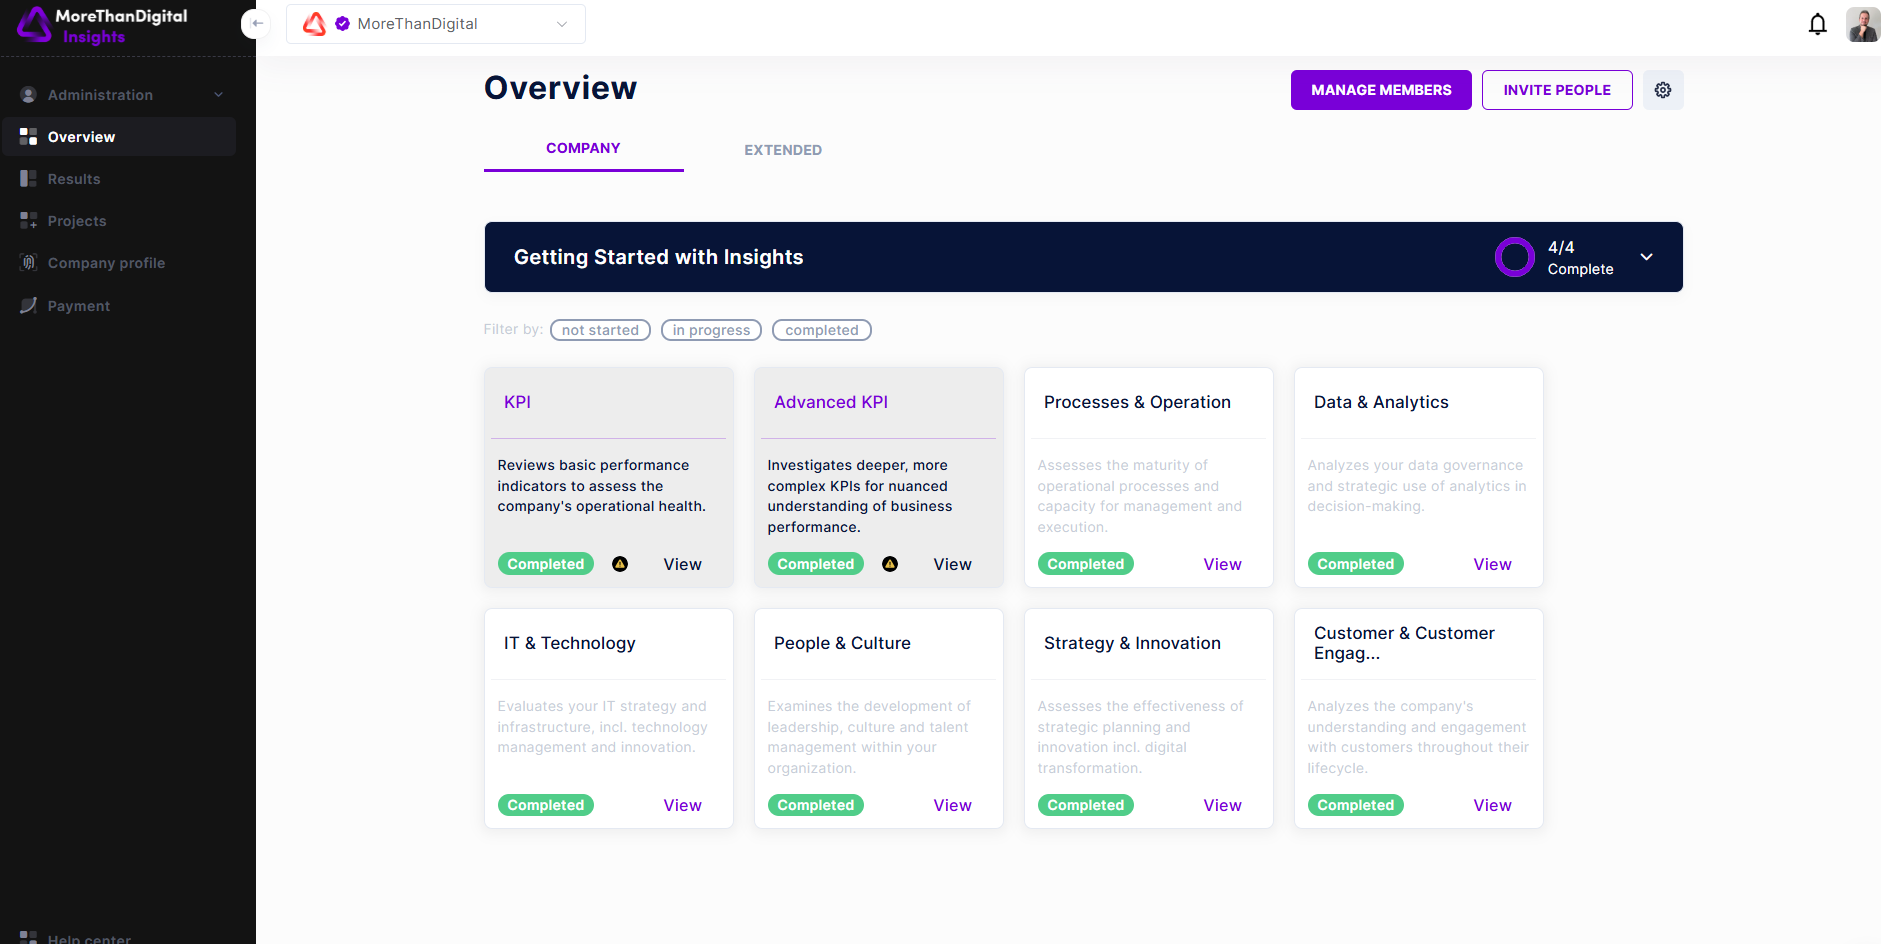
Task: Click the Invite People button
Action: (1556, 90)
